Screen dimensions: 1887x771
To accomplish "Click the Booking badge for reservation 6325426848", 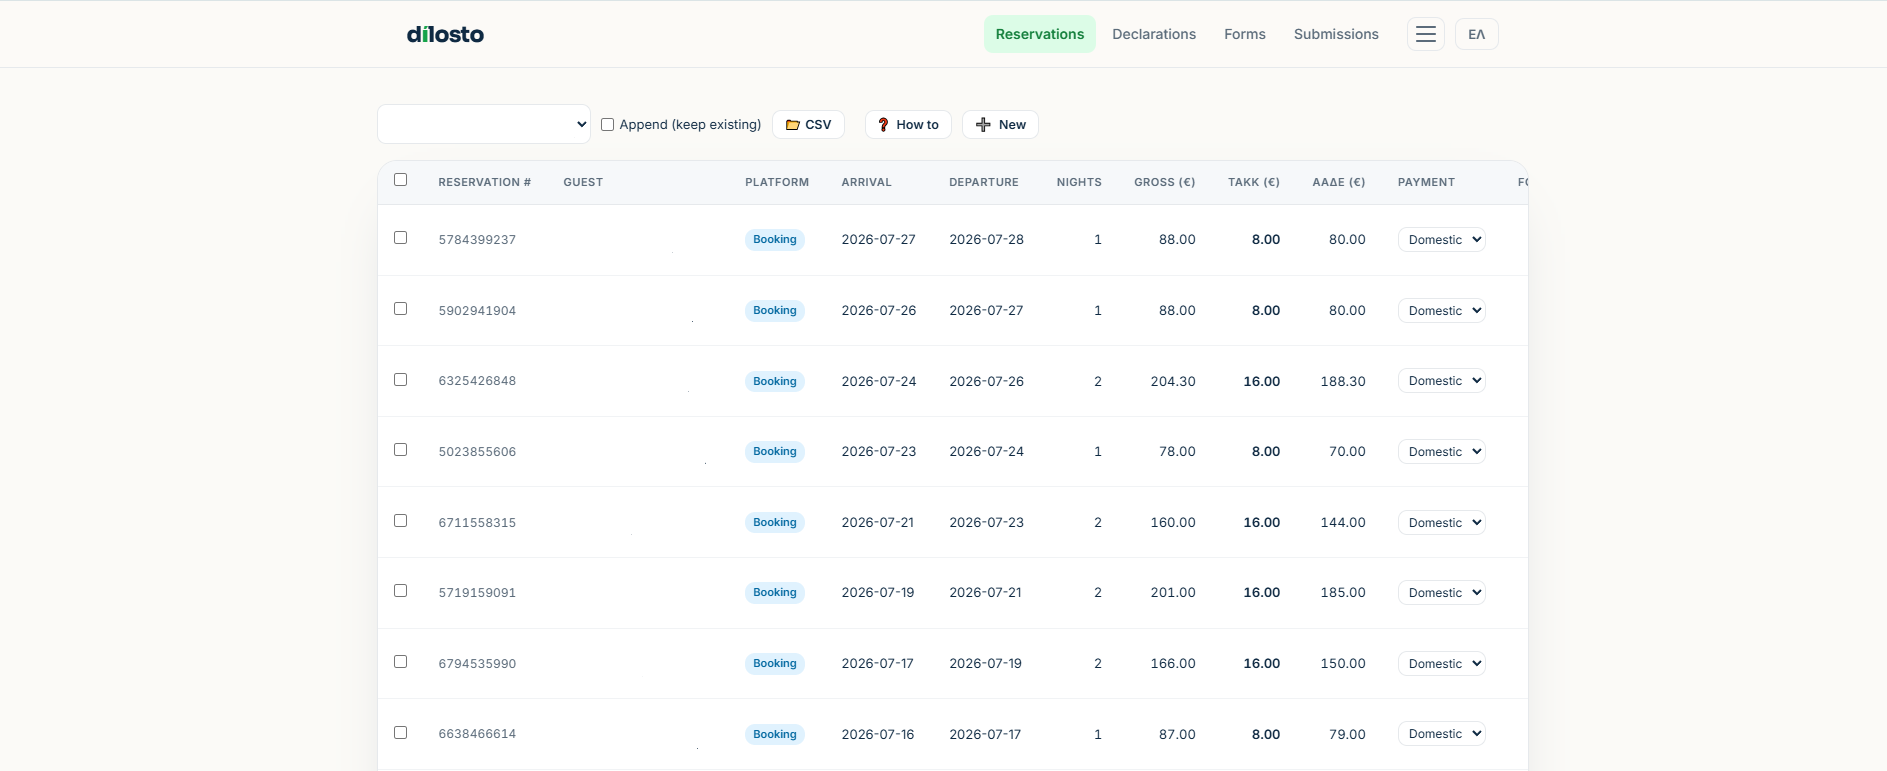I will pyautogui.click(x=775, y=381).
